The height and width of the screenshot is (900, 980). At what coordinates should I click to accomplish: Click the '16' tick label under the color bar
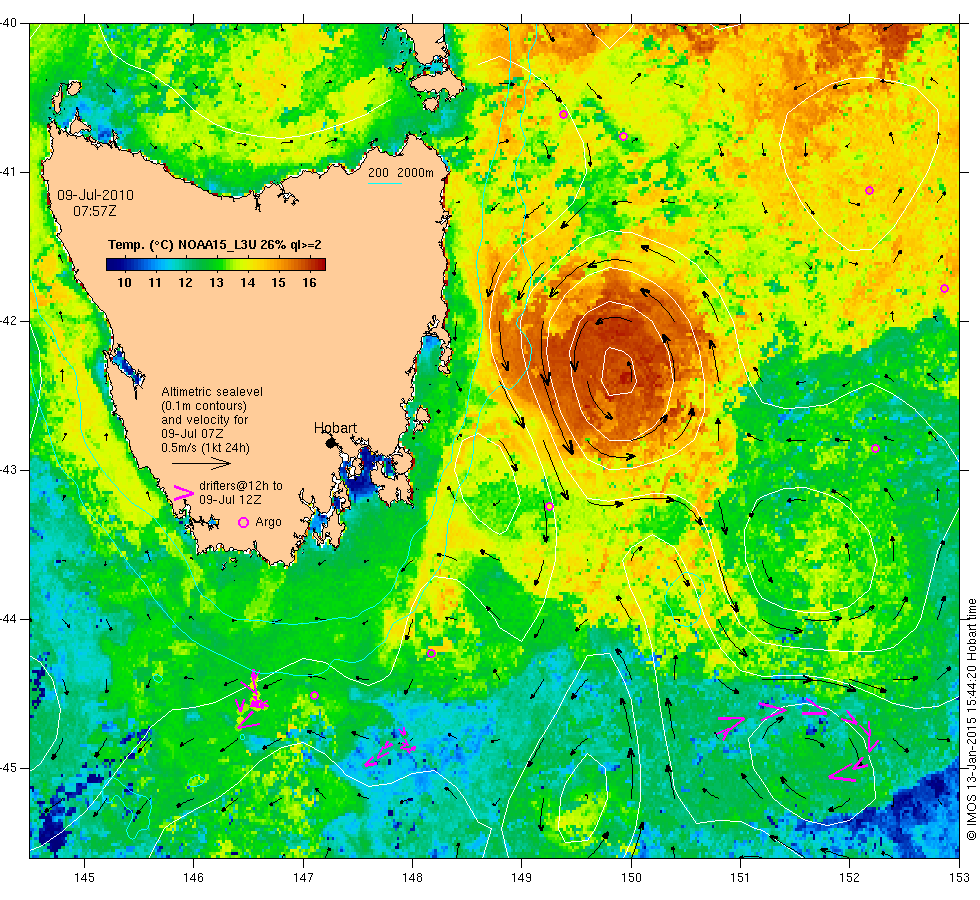click(309, 282)
